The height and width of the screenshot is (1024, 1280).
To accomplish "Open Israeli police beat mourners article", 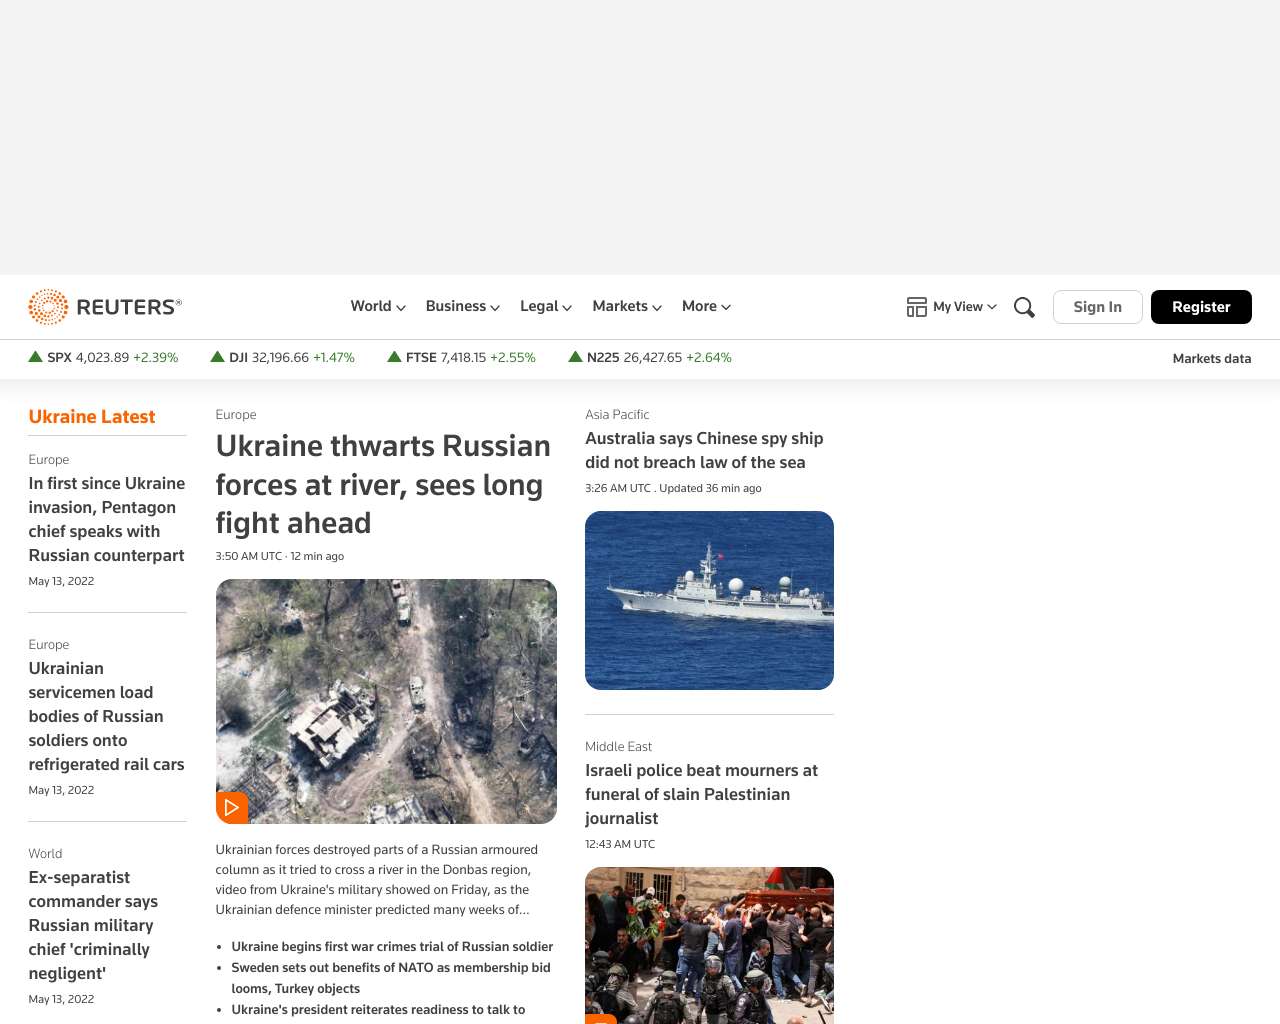I will click(701, 794).
